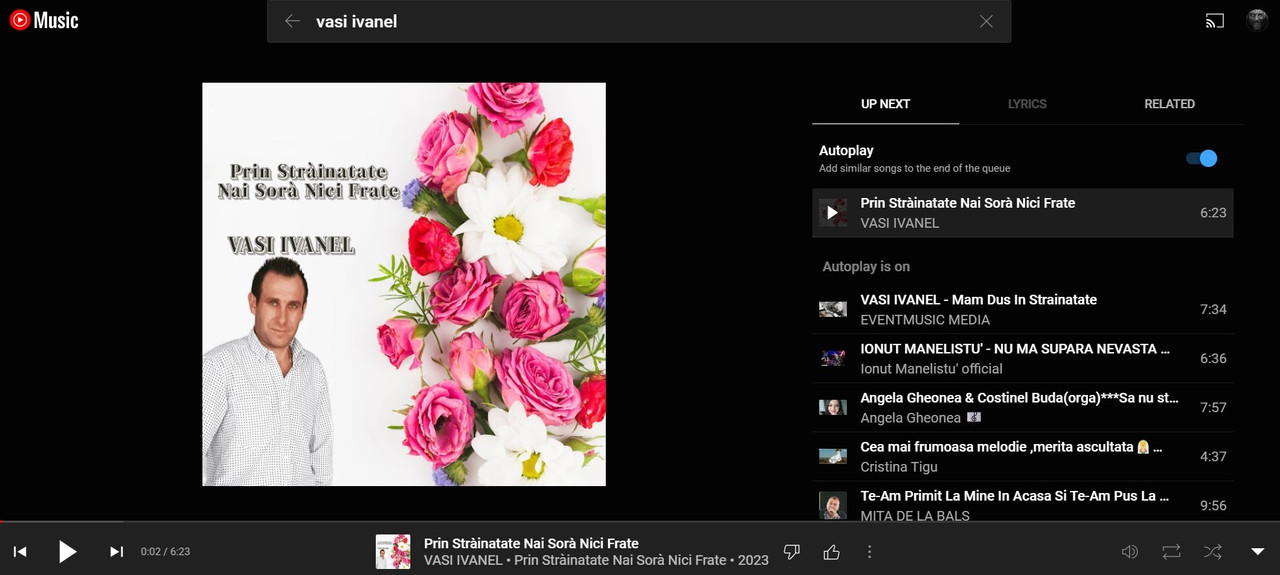Toggle the repeat mode icon
The image size is (1280, 575).
[x=1171, y=551]
